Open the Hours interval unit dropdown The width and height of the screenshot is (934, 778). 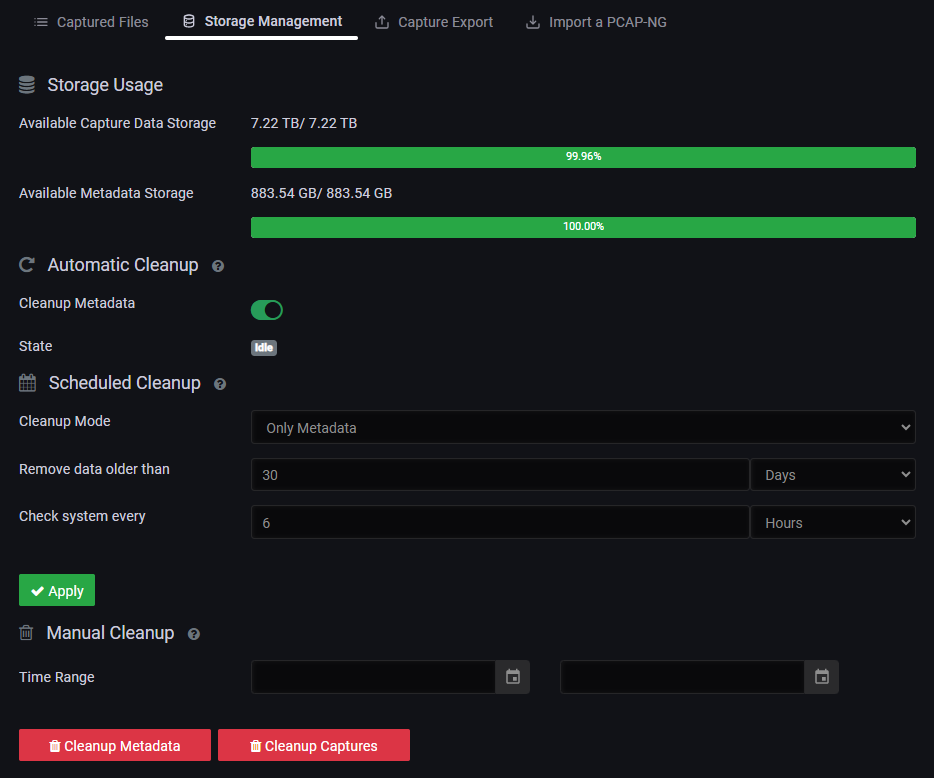832,522
